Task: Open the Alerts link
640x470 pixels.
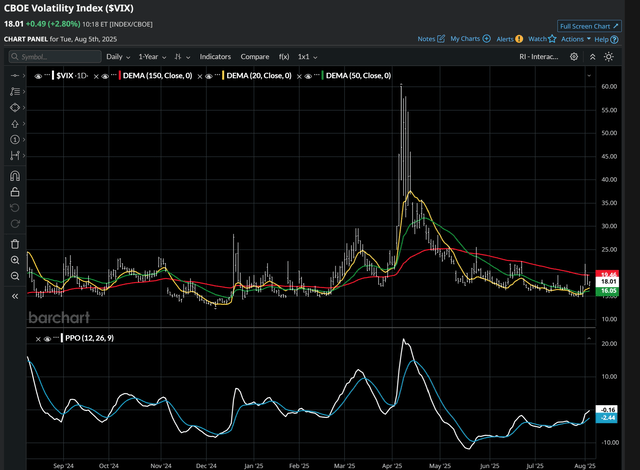Action: coord(505,39)
